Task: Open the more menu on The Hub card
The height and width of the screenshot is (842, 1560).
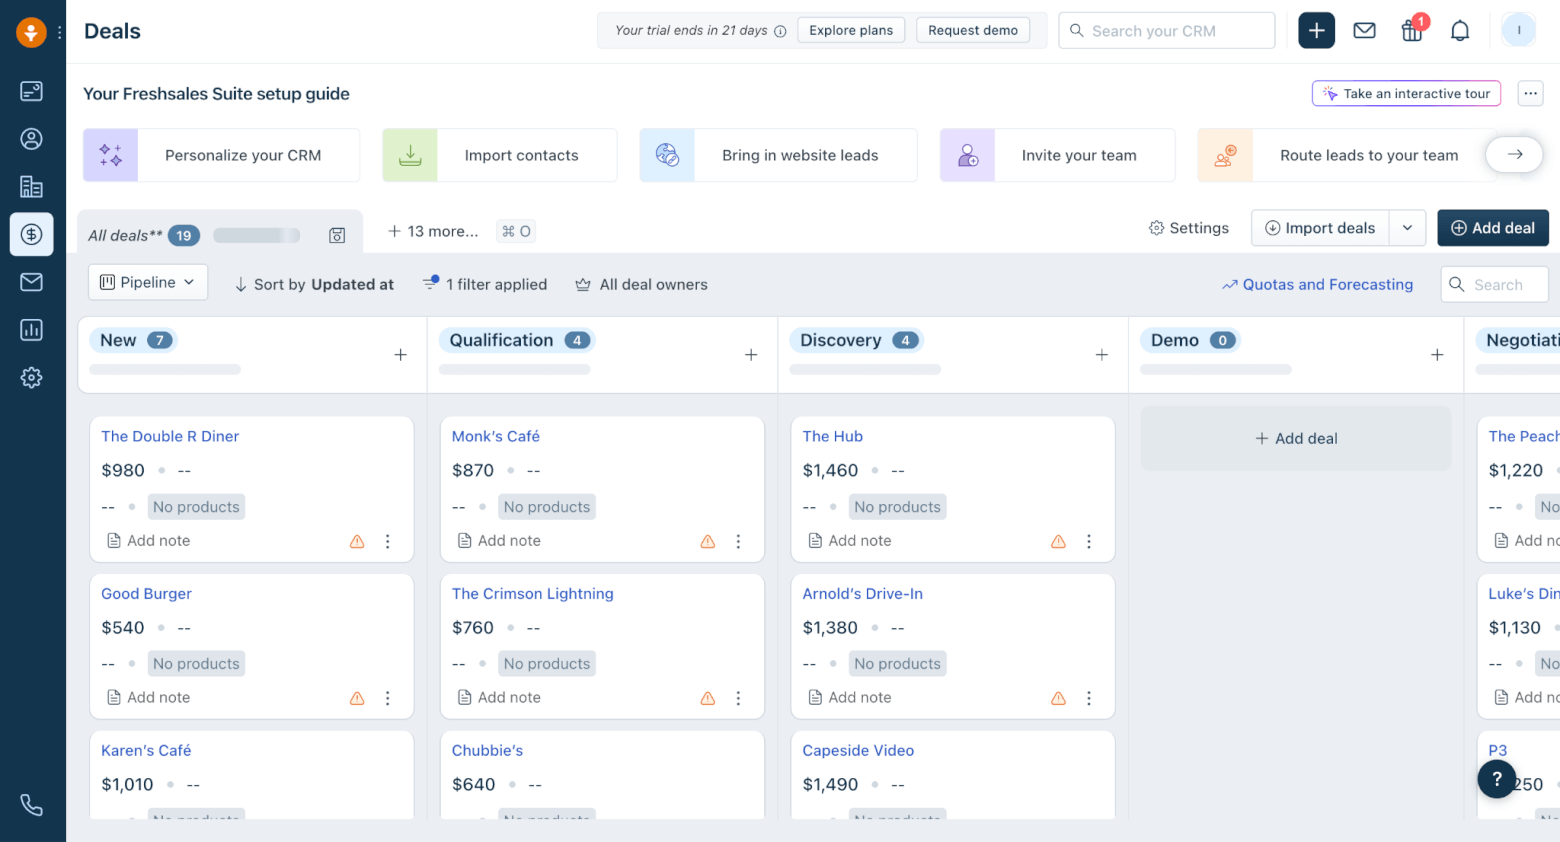Action: tap(1089, 541)
